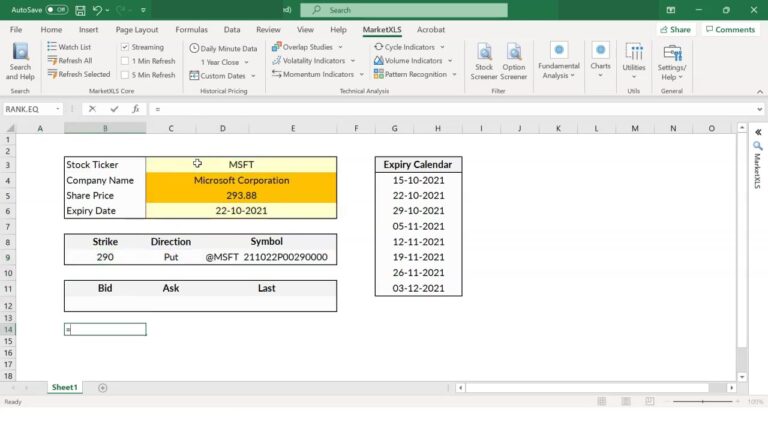Viewport: 768px width, 432px height.
Task: Select the MSFT ticker cell
Action: 241,165
